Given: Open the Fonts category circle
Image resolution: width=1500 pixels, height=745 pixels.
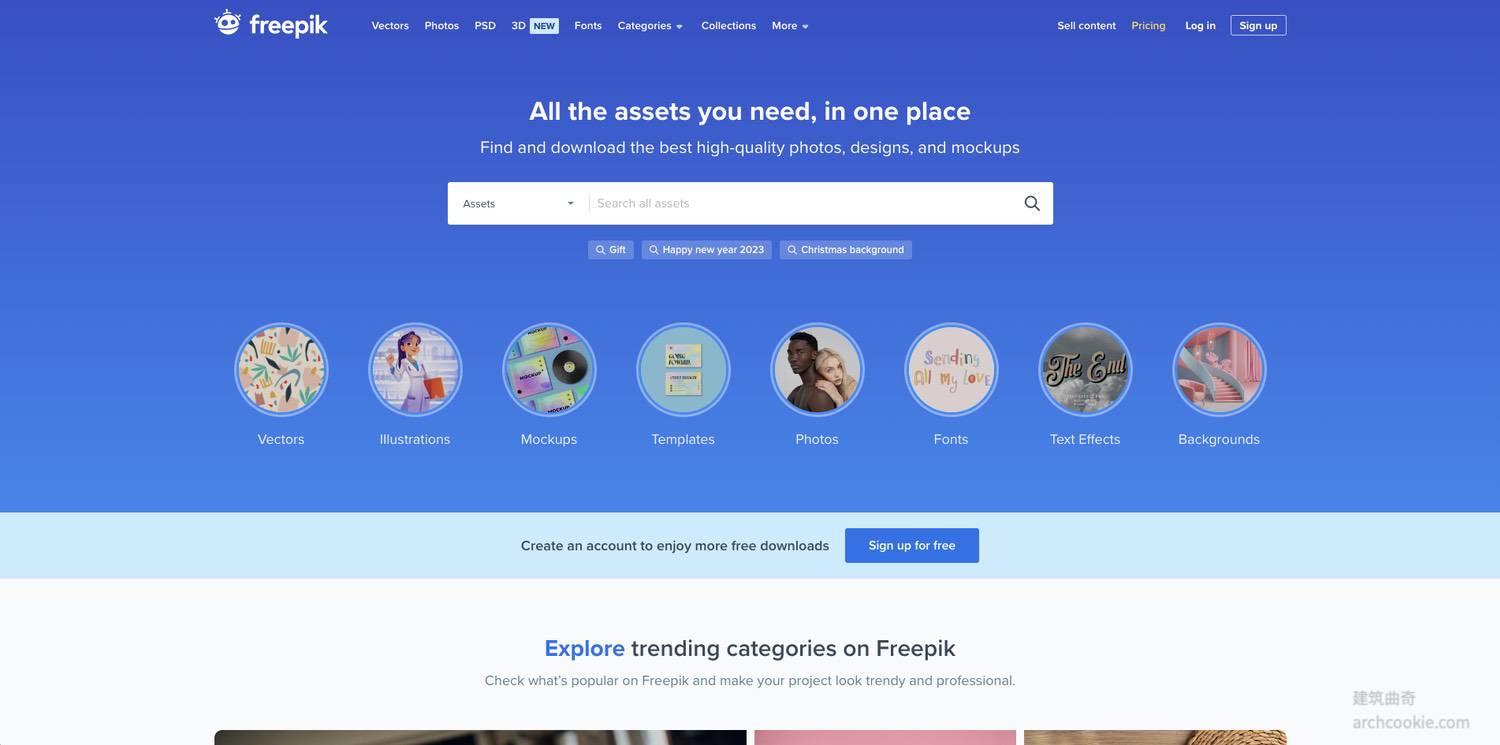Looking at the screenshot, I should (x=951, y=369).
